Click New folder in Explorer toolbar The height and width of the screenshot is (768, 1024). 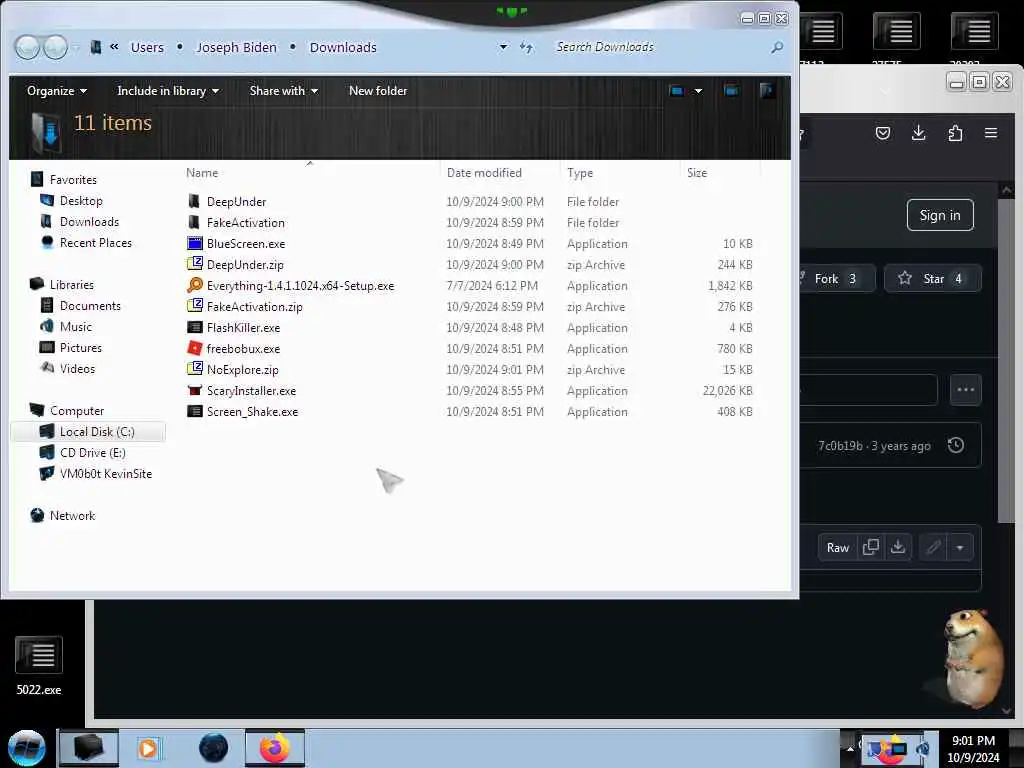pos(378,91)
